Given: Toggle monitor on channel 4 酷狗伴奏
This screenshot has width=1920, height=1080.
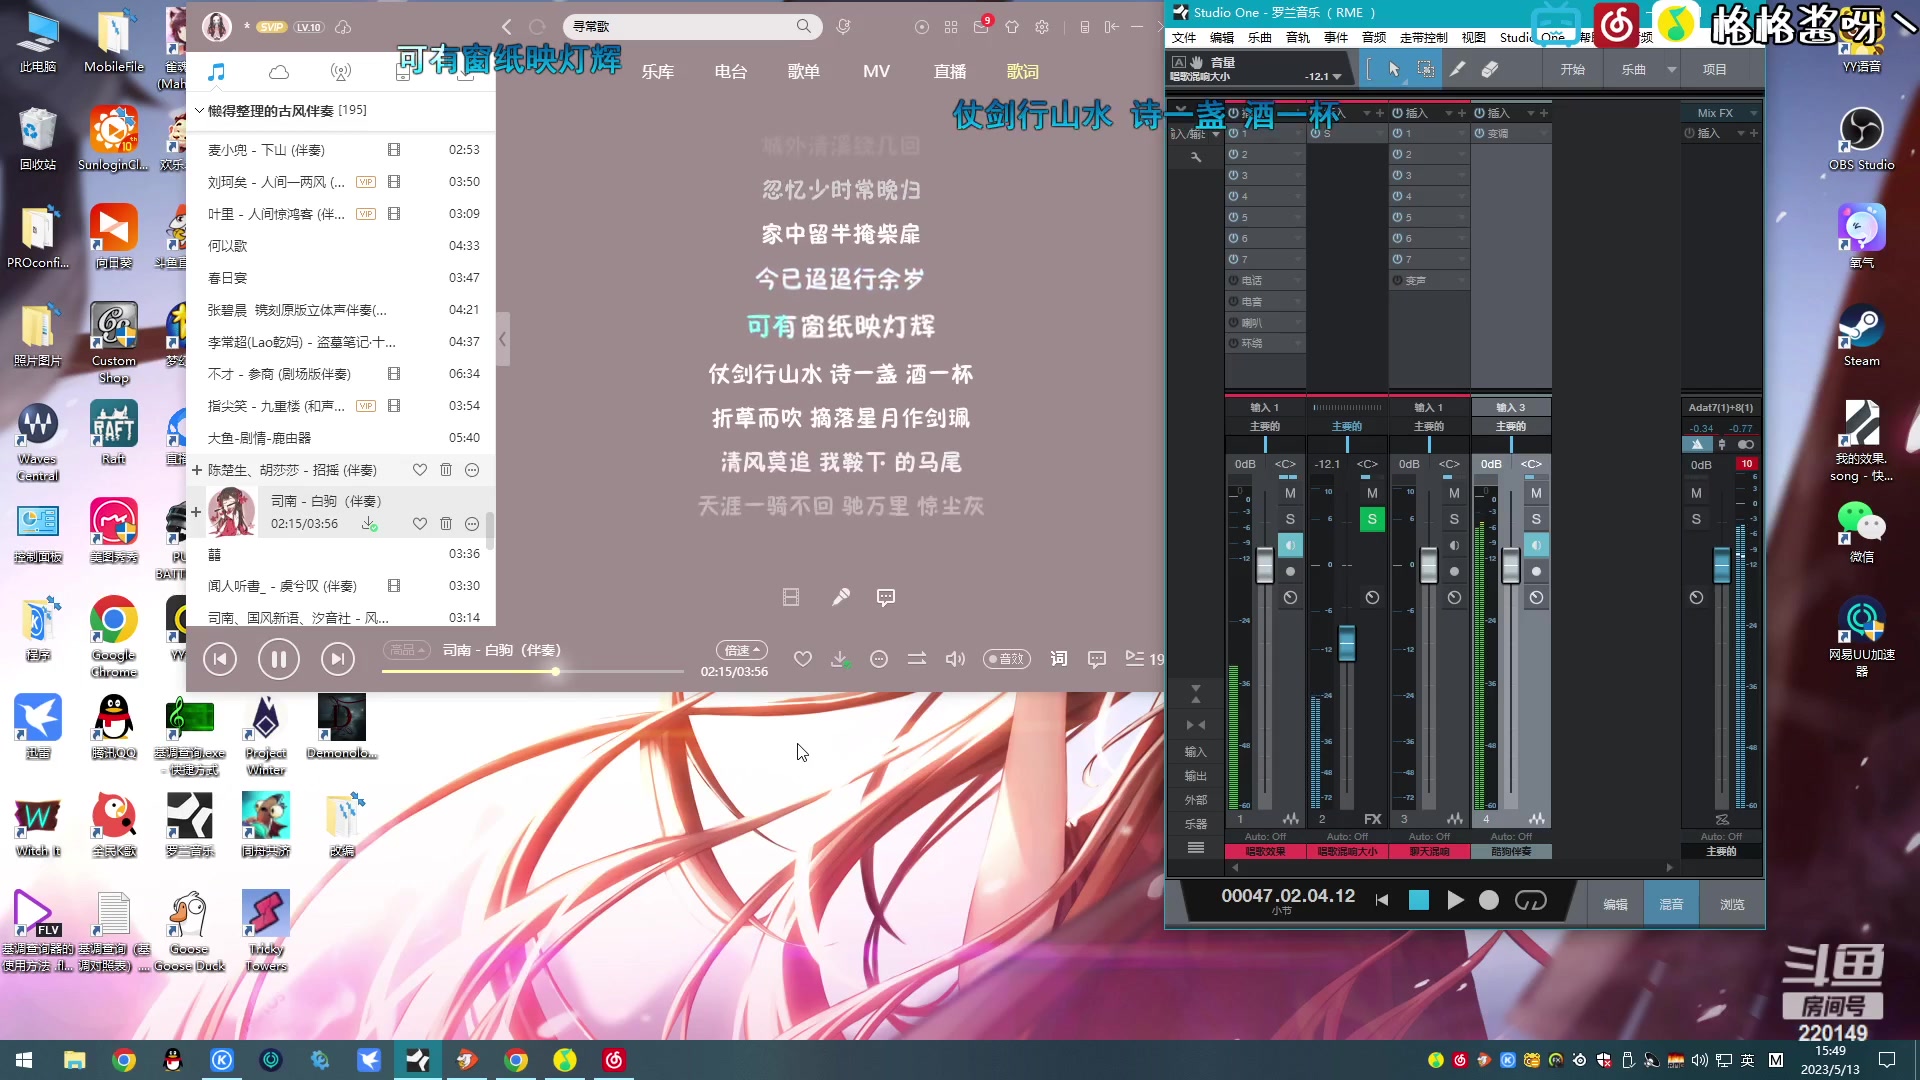Looking at the screenshot, I should pyautogui.click(x=1536, y=545).
